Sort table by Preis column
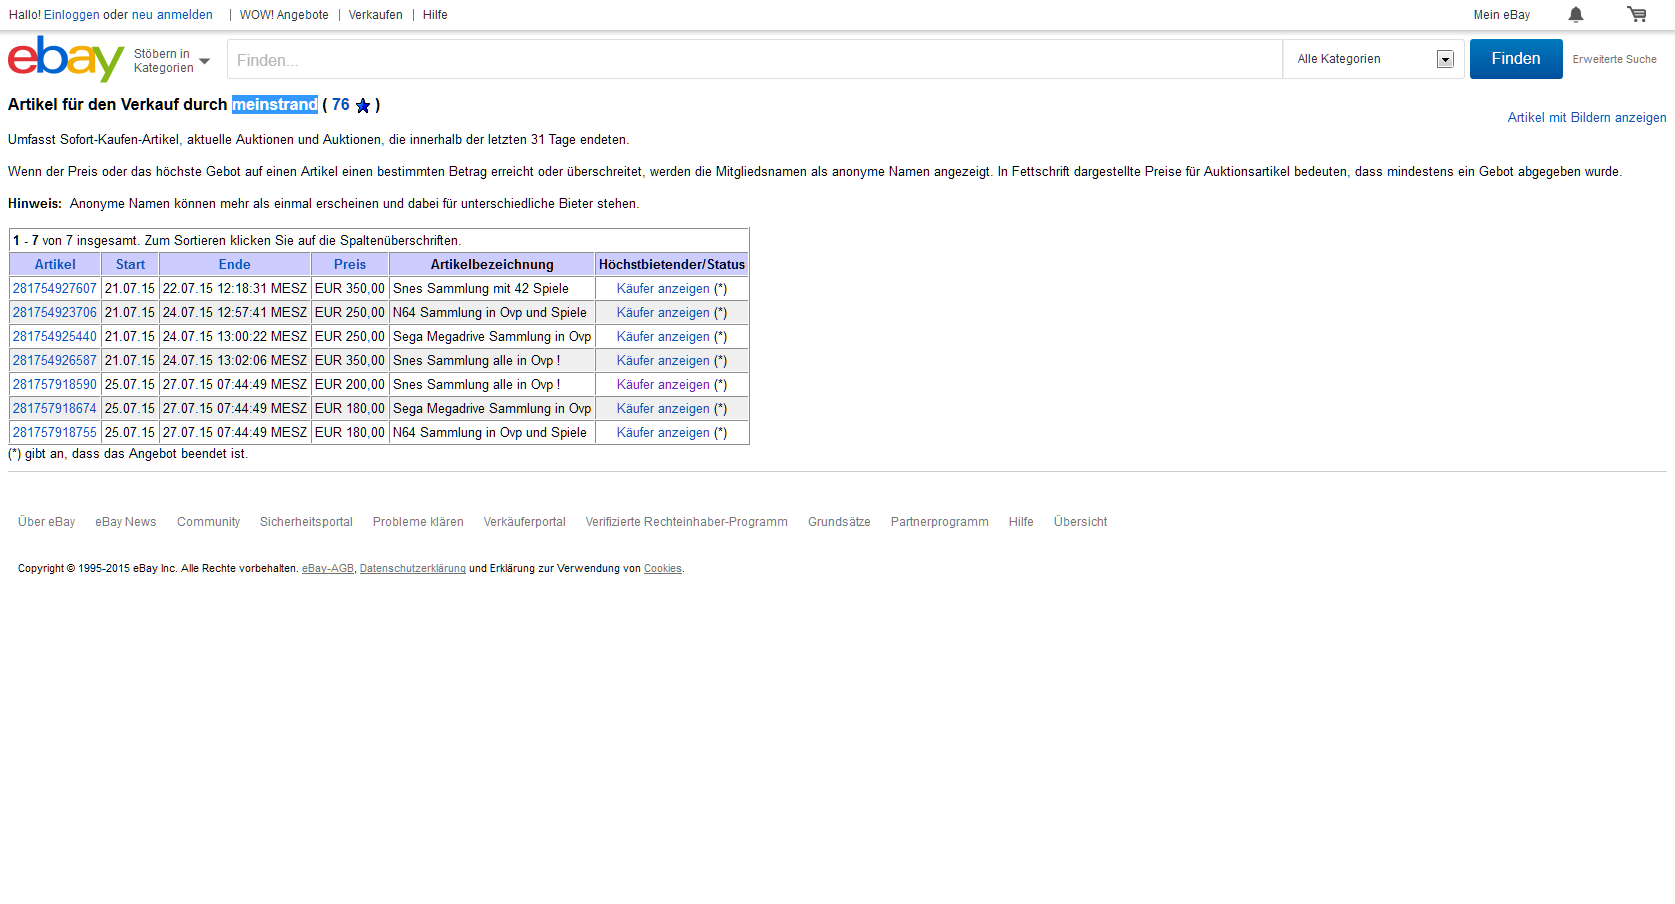Image resolution: width=1675 pixels, height=904 pixels. 350,264
